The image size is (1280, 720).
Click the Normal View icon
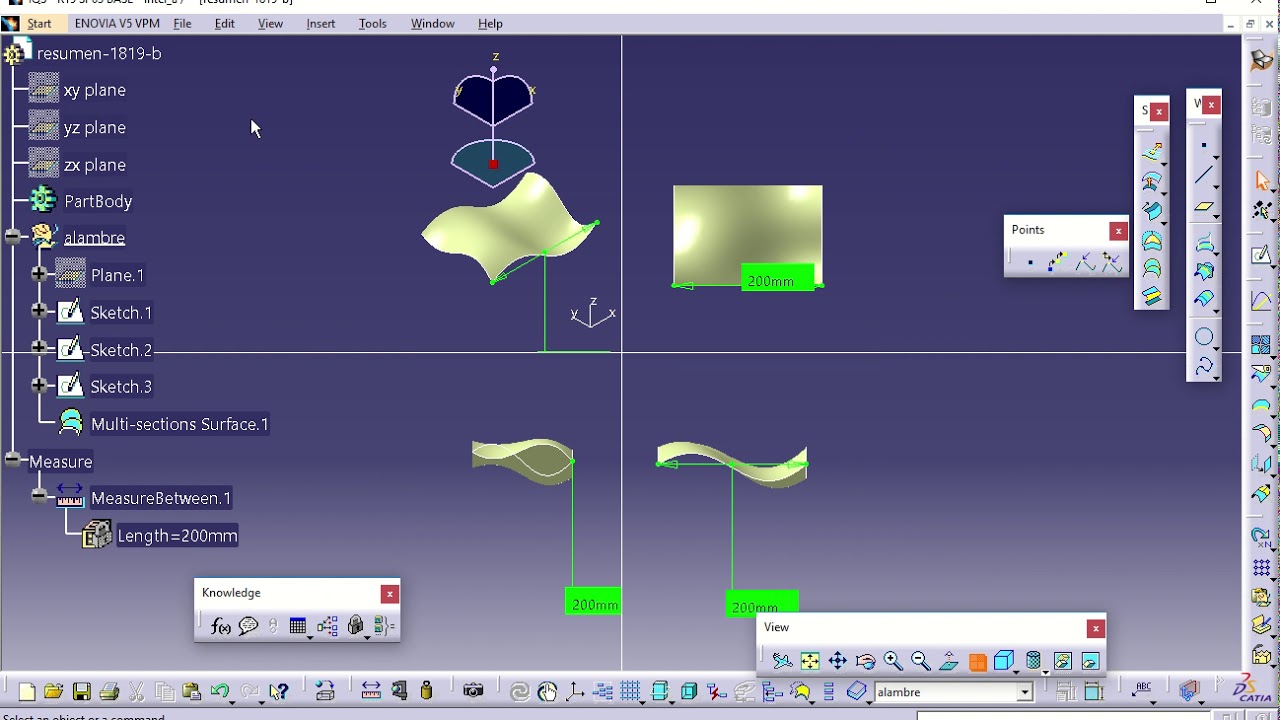tap(949, 661)
